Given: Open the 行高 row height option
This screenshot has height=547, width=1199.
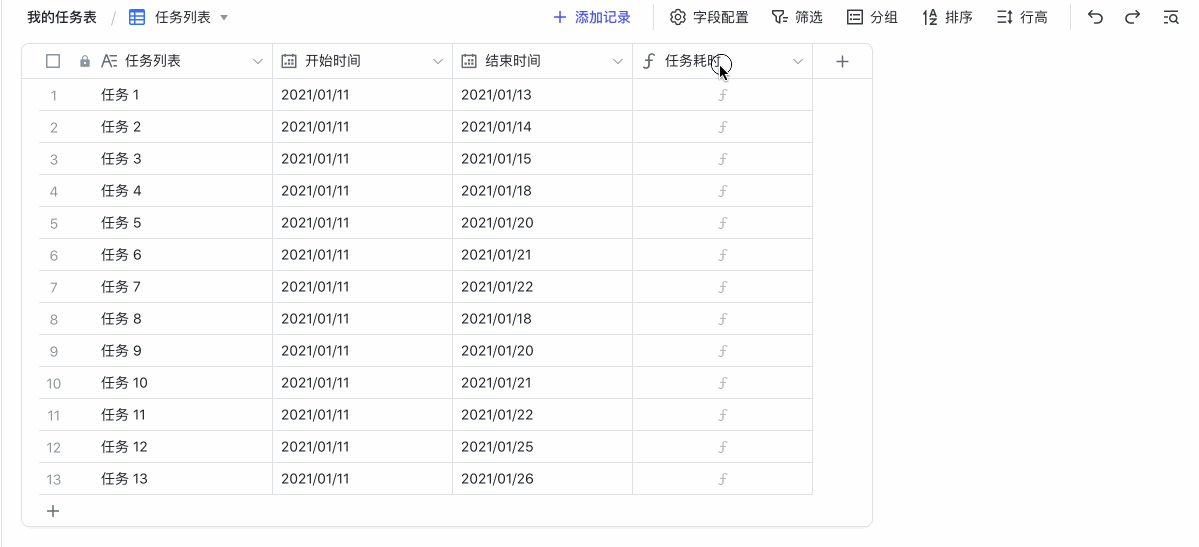Looking at the screenshot, I should 1022,17.
